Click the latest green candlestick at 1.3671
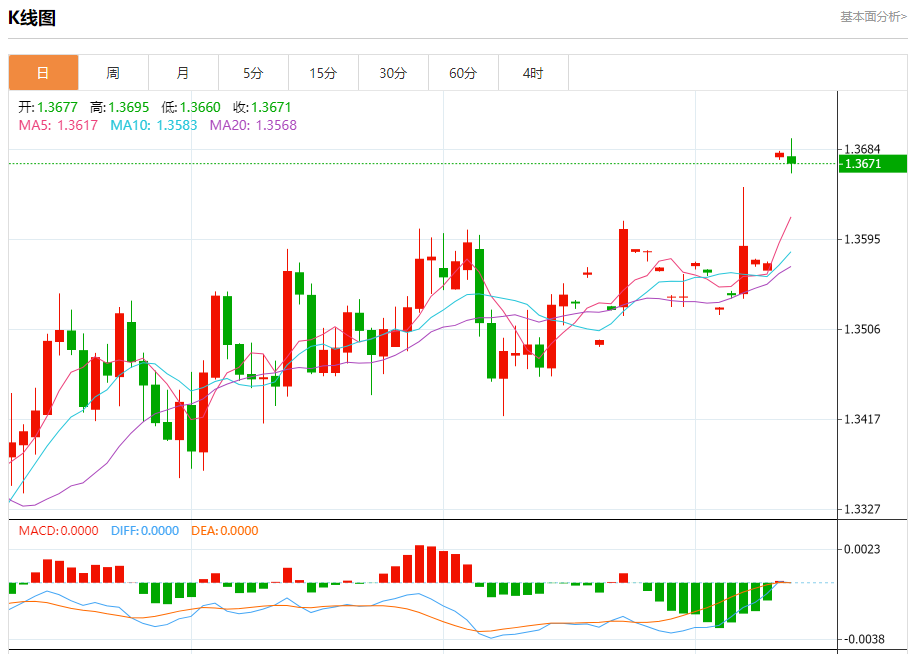The image size is (916, 654). (x=792, y=160)
